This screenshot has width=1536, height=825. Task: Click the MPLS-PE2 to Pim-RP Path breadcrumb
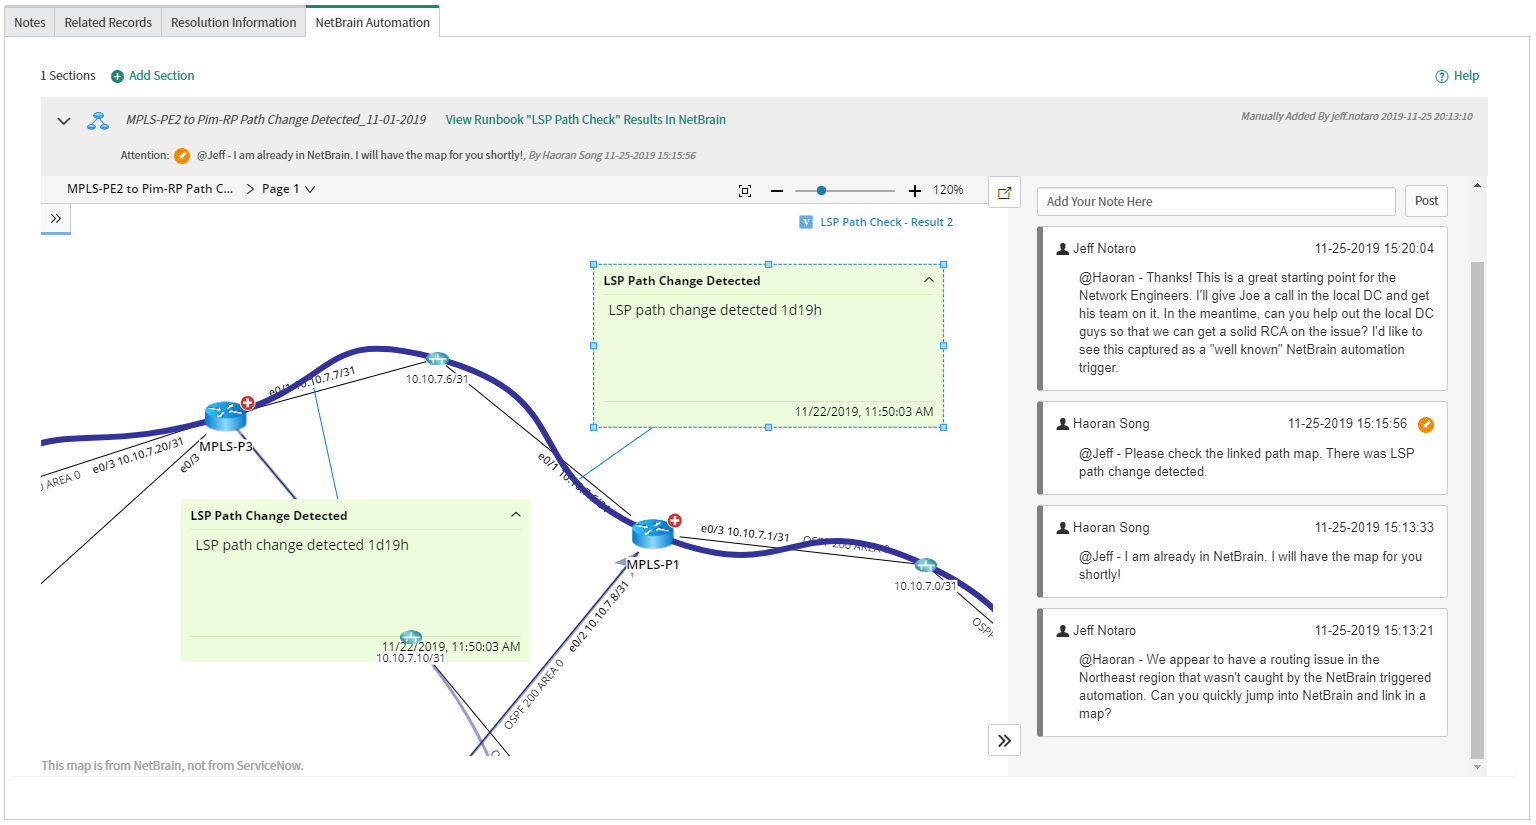tap(150, 188)
